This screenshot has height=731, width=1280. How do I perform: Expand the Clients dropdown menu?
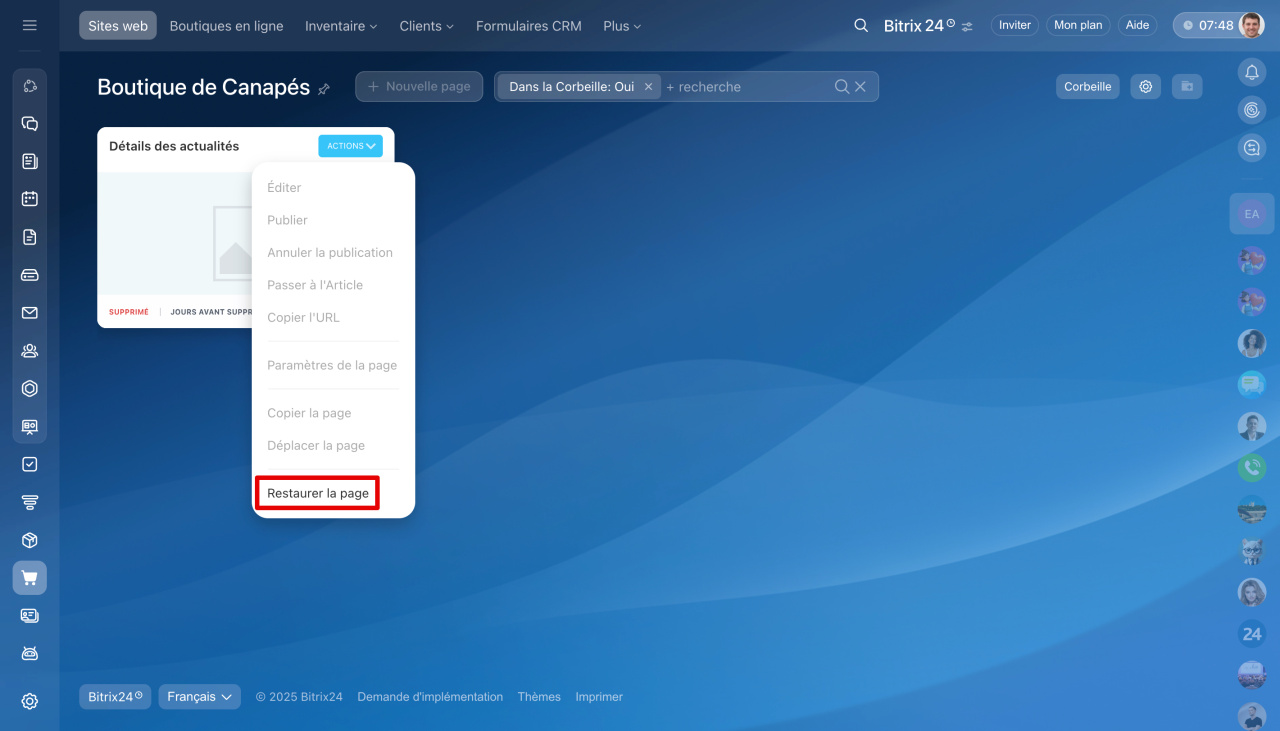[x=426, y=26]
